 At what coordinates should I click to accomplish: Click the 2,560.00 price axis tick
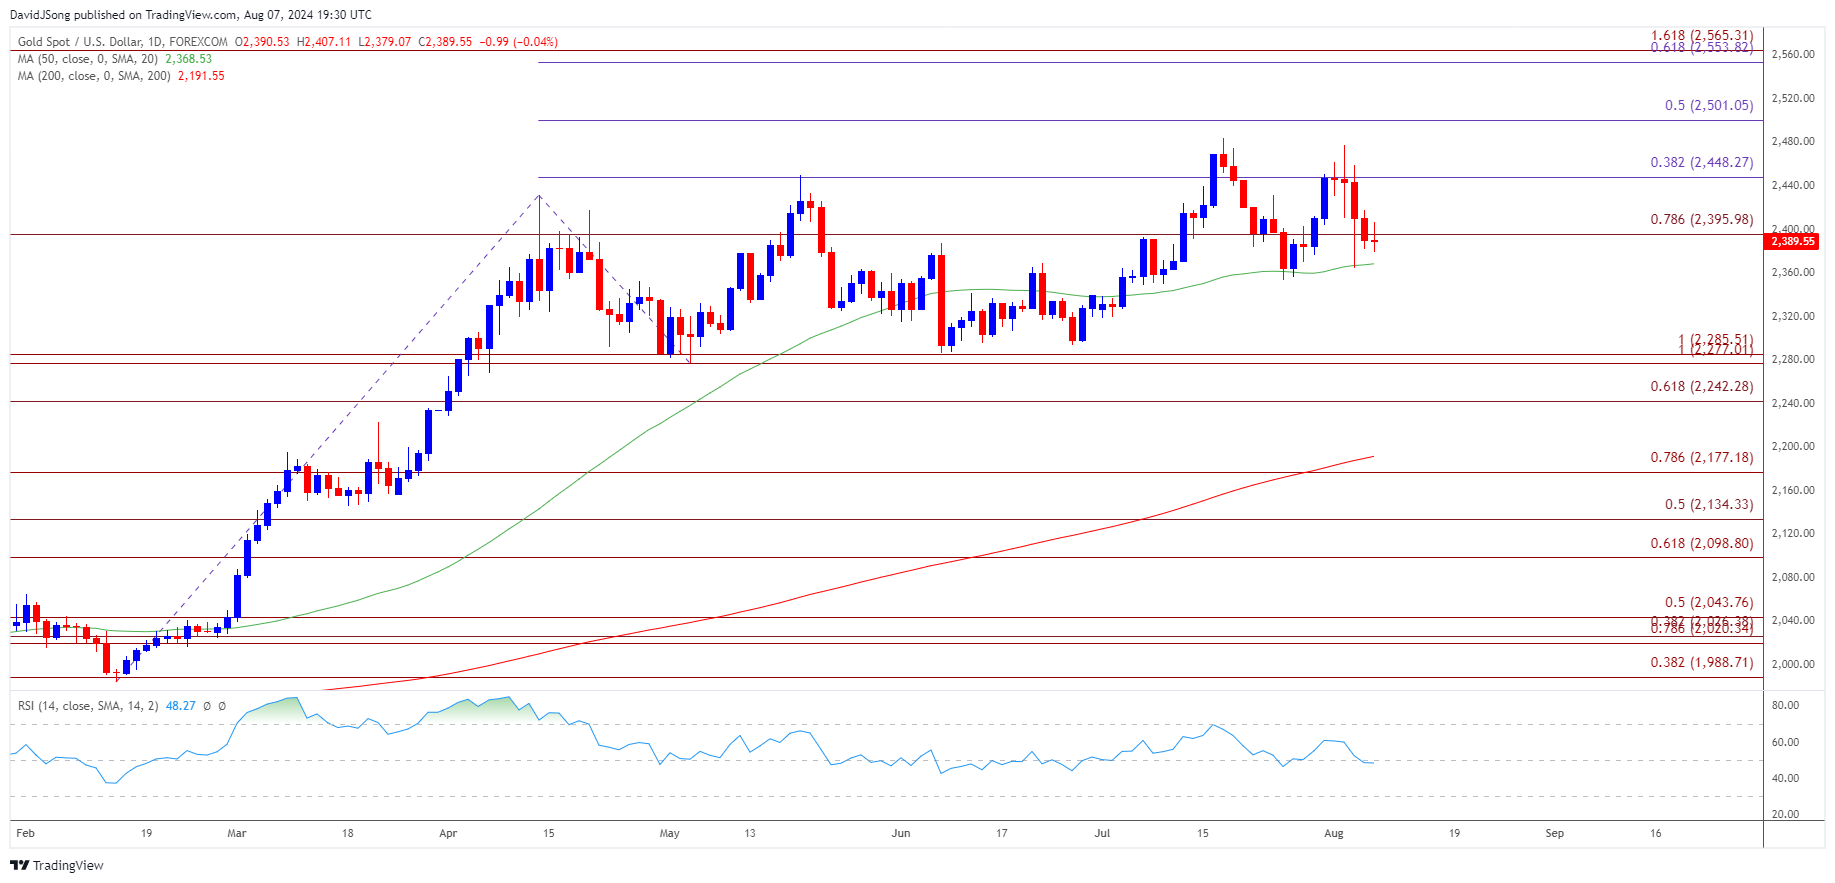coord(1792,54)
